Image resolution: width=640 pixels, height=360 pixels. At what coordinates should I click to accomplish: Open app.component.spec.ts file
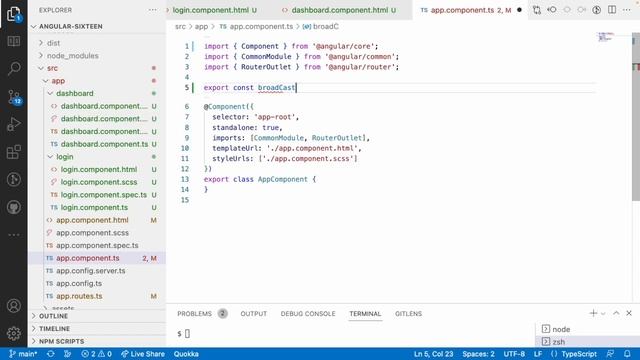[x=97, y=245]
